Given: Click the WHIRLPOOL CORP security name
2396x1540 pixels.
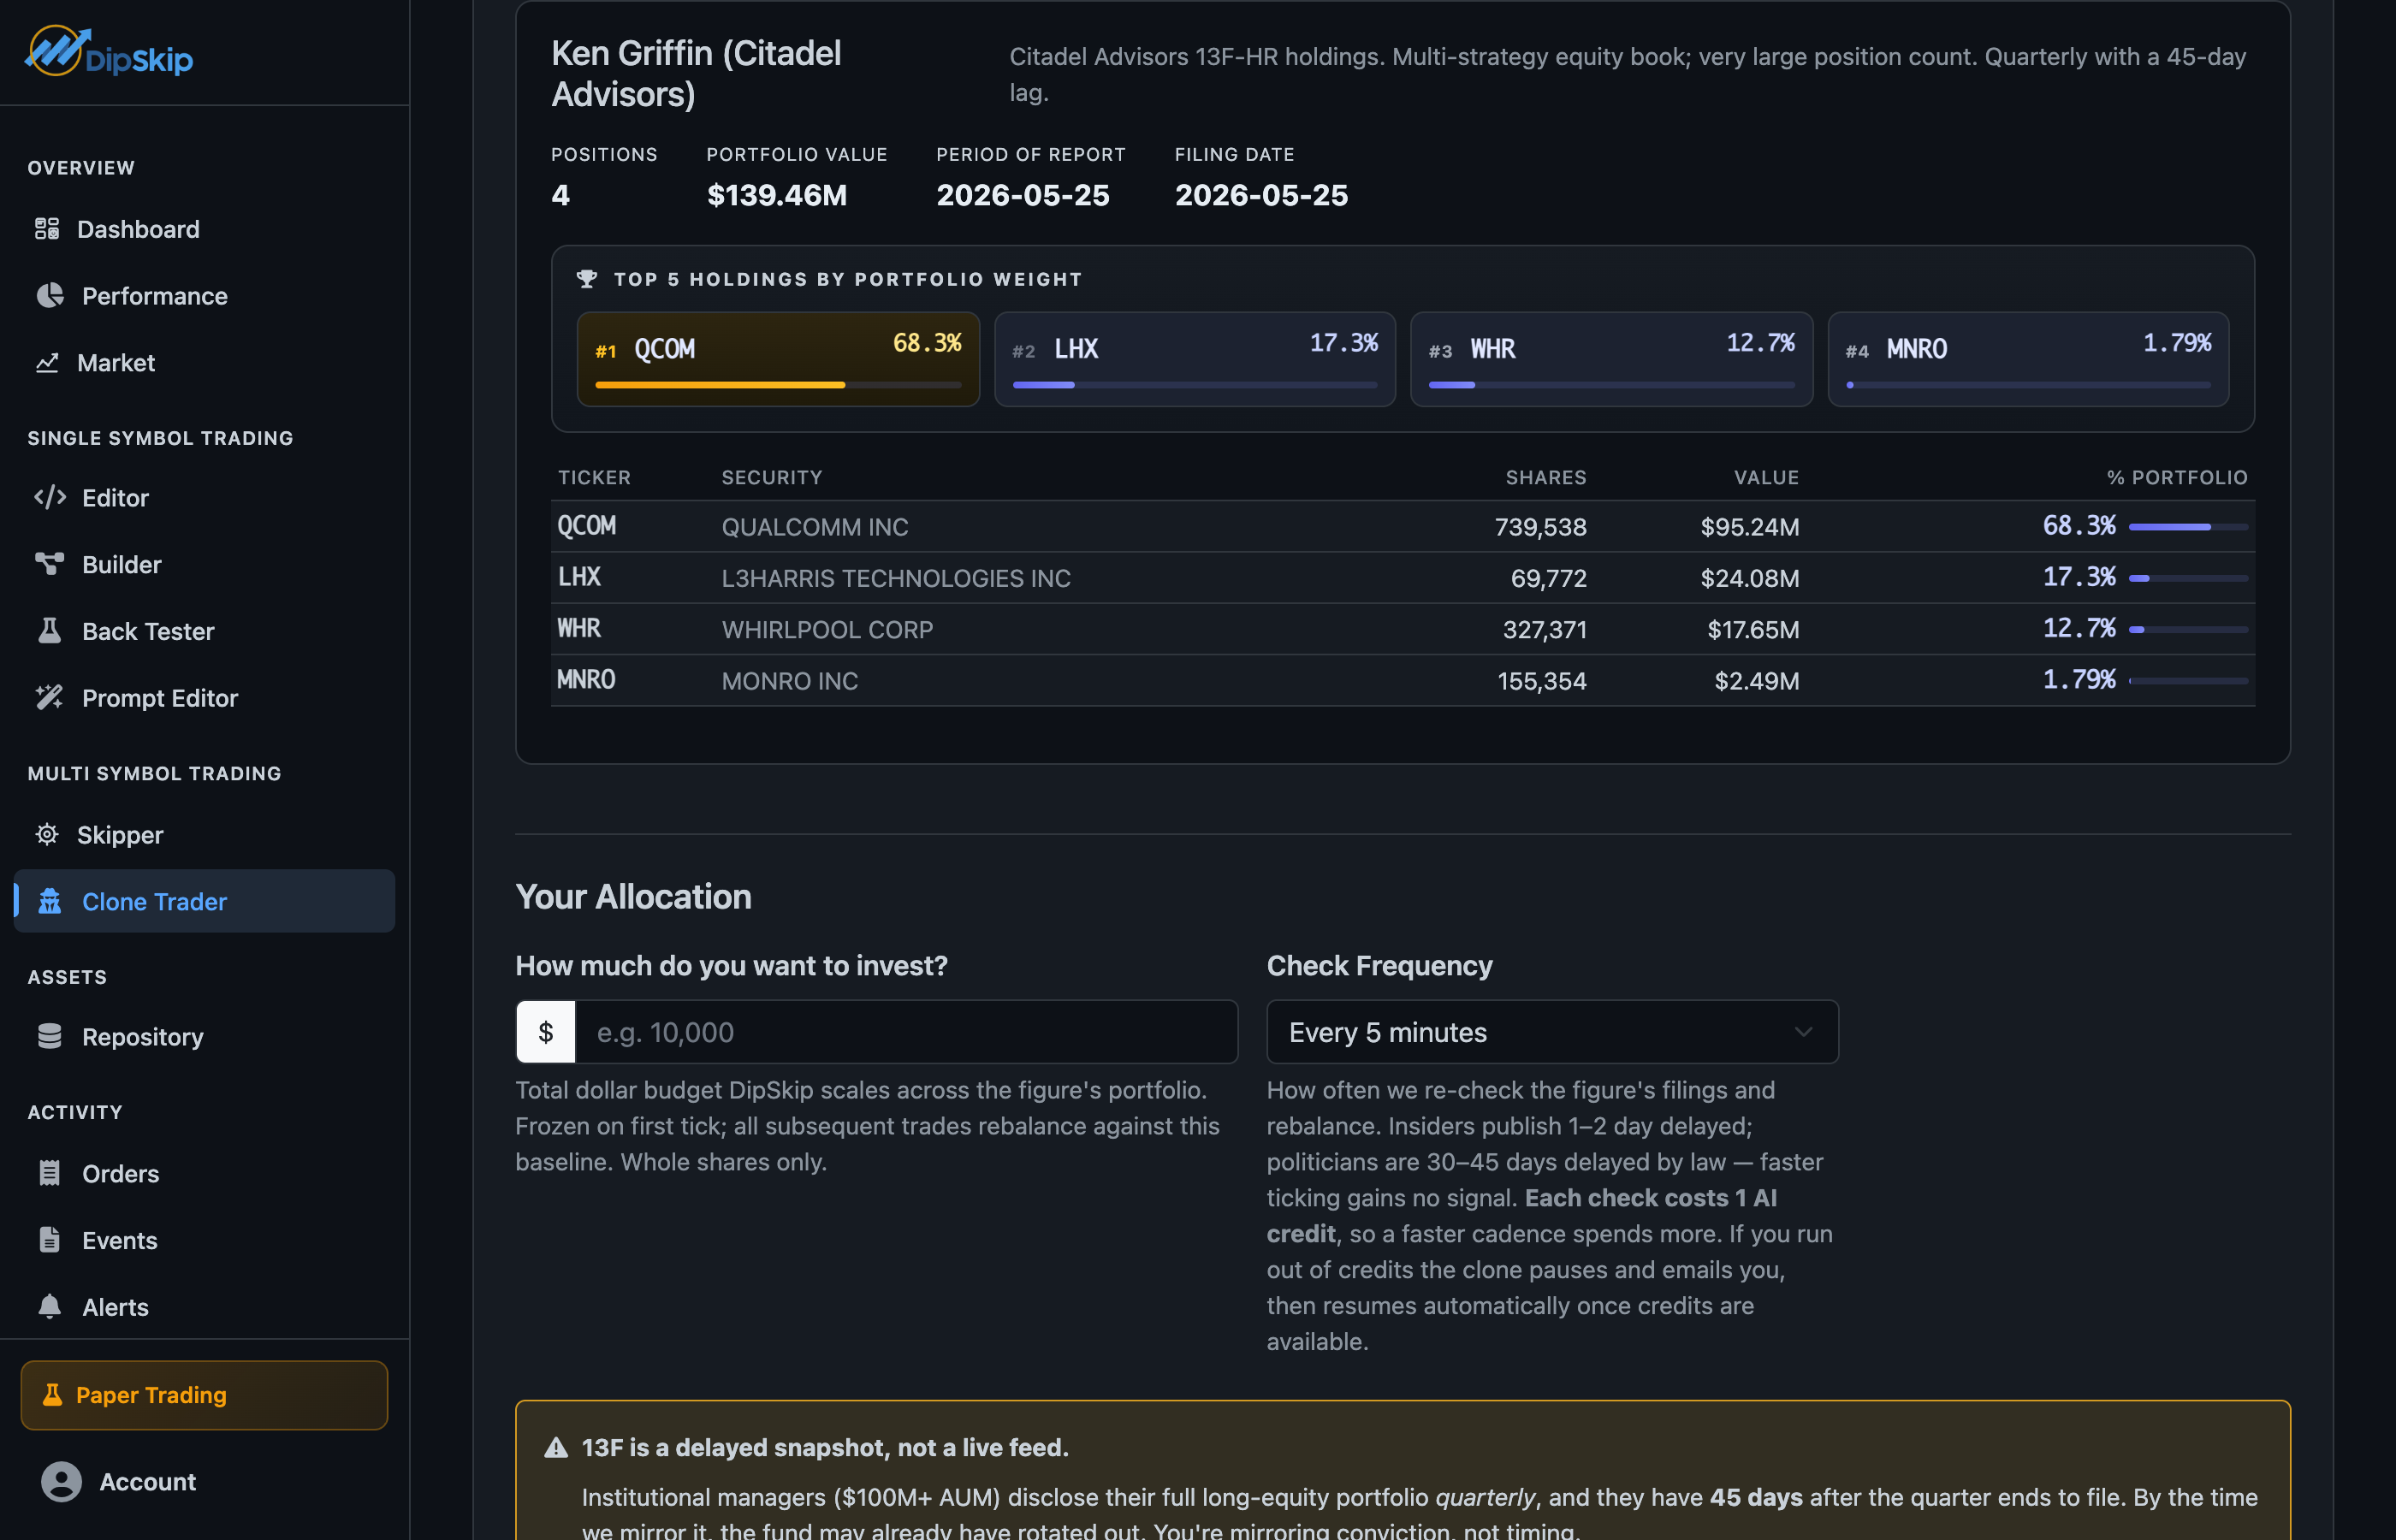Looking at the screenshot, I should [x=827, y=630].
